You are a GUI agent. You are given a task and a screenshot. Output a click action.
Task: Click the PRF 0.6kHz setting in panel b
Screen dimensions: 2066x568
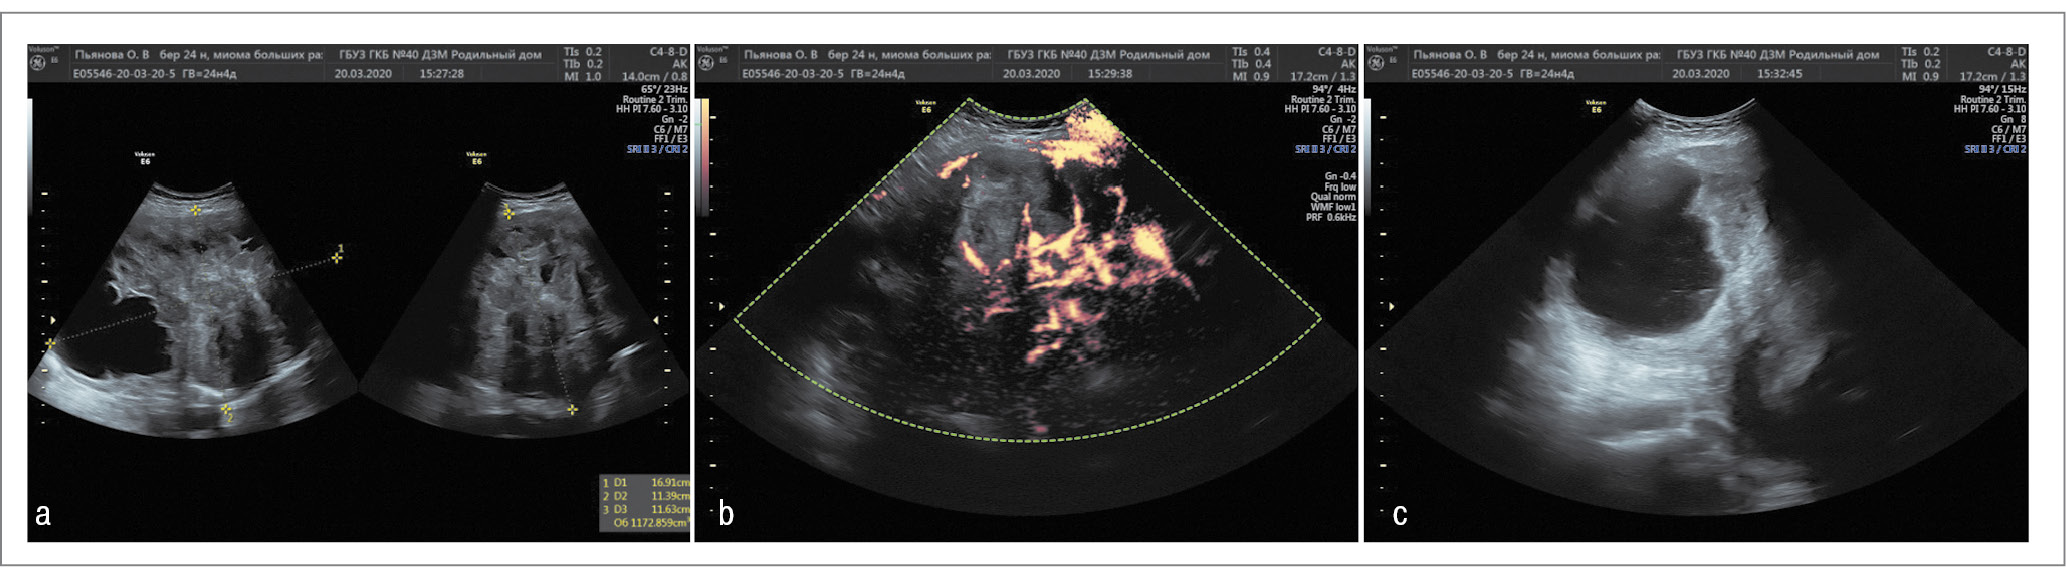tap(1330, 217)
